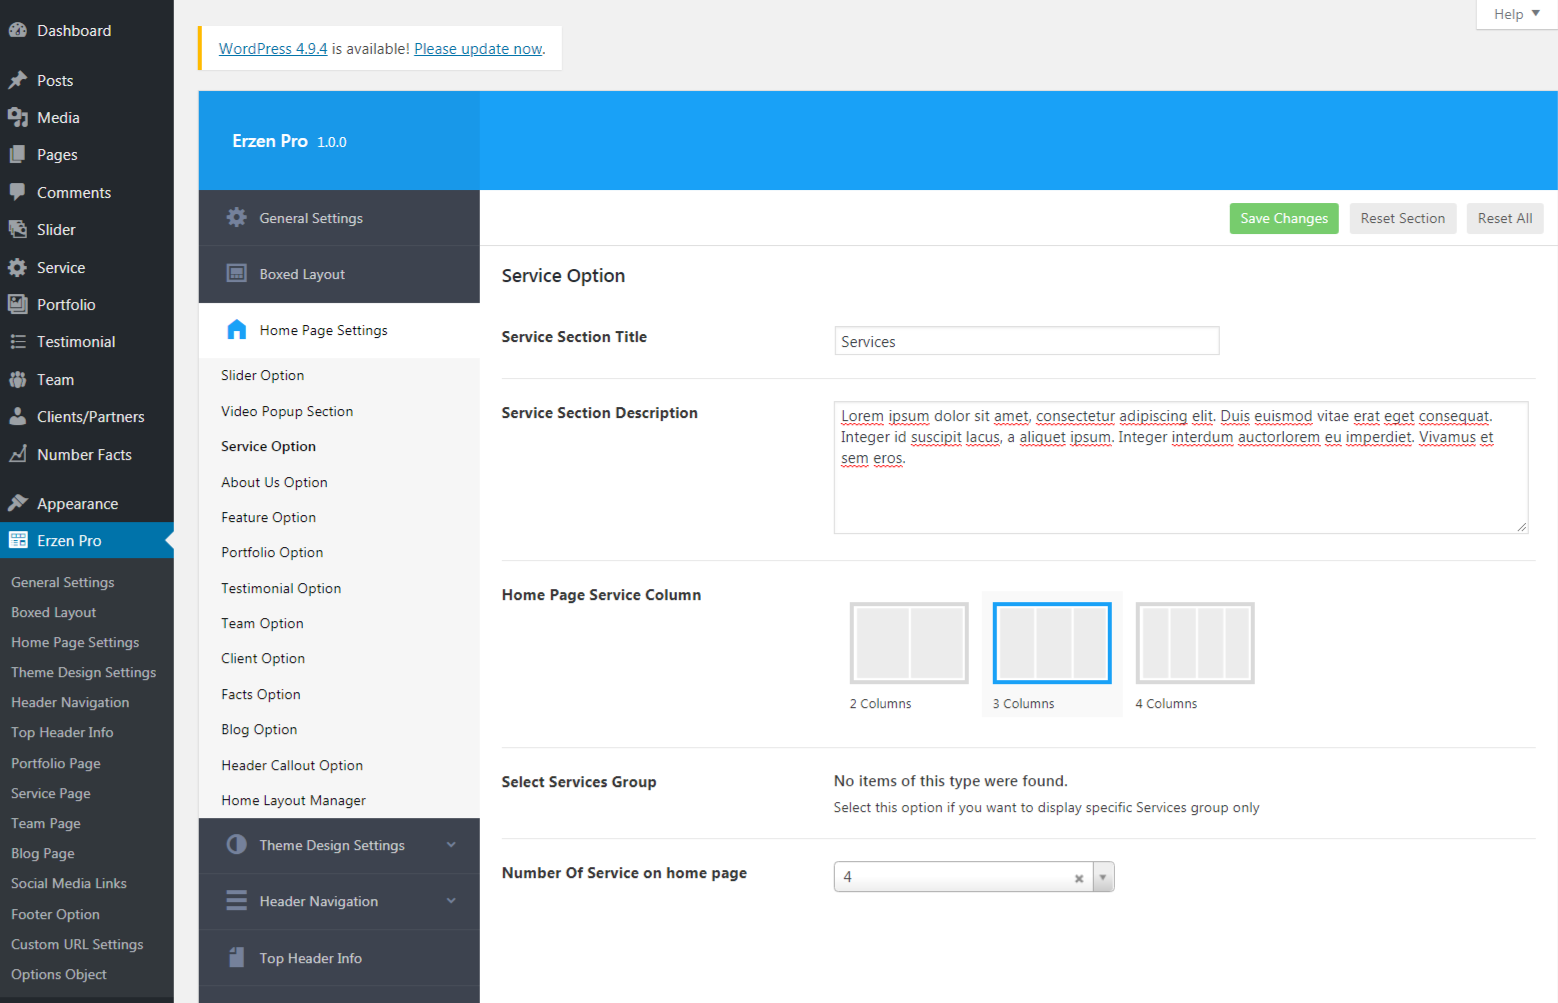Click the Save Changes button
Image resolution: width=1558 pixels, height=1003 pixels.
1284,218
